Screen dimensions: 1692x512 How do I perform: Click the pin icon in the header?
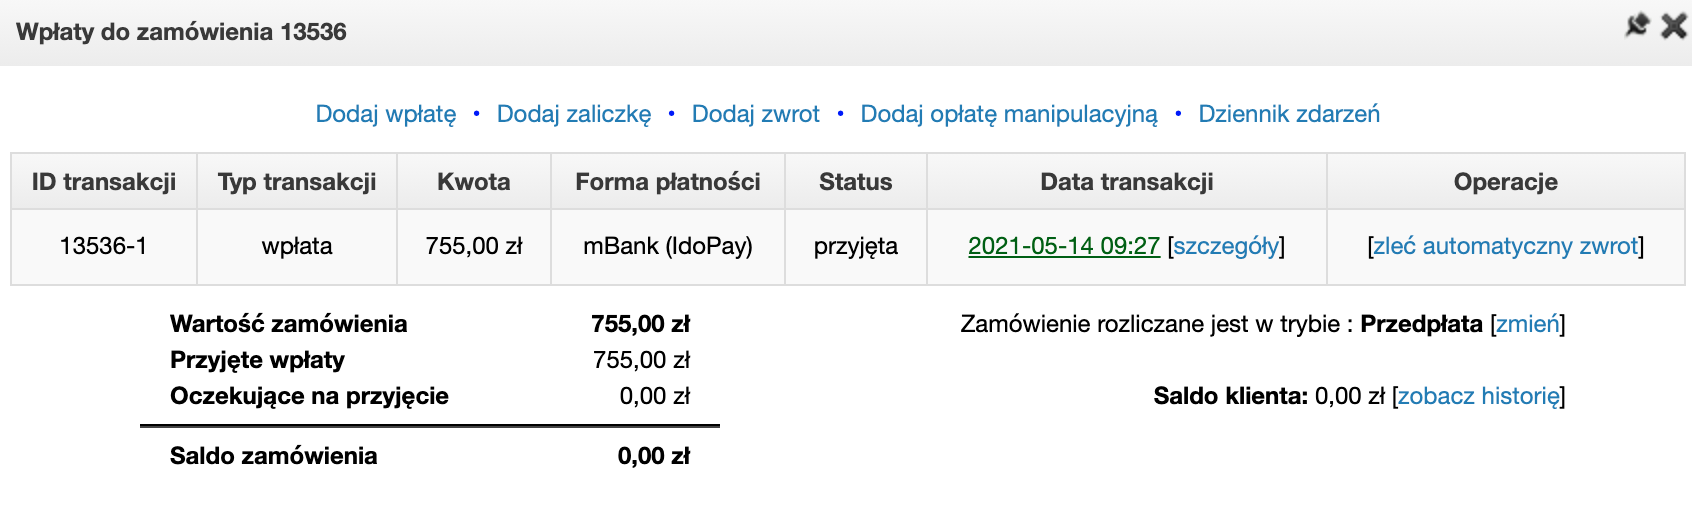pyautogui.click(x=1637, y=25)
